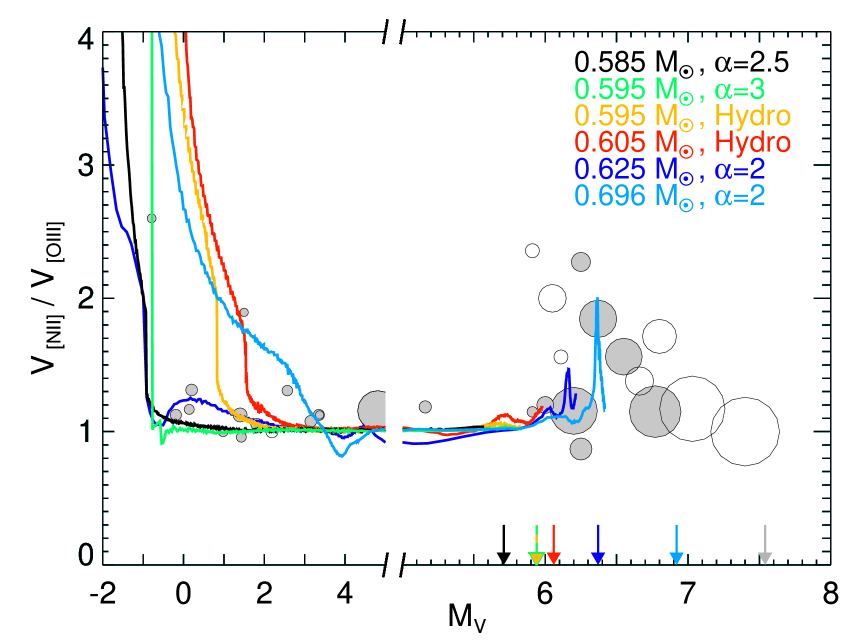
Task: Click the x-axis tick label '7'
Action: pyautogui.click(x=687, y=593)
